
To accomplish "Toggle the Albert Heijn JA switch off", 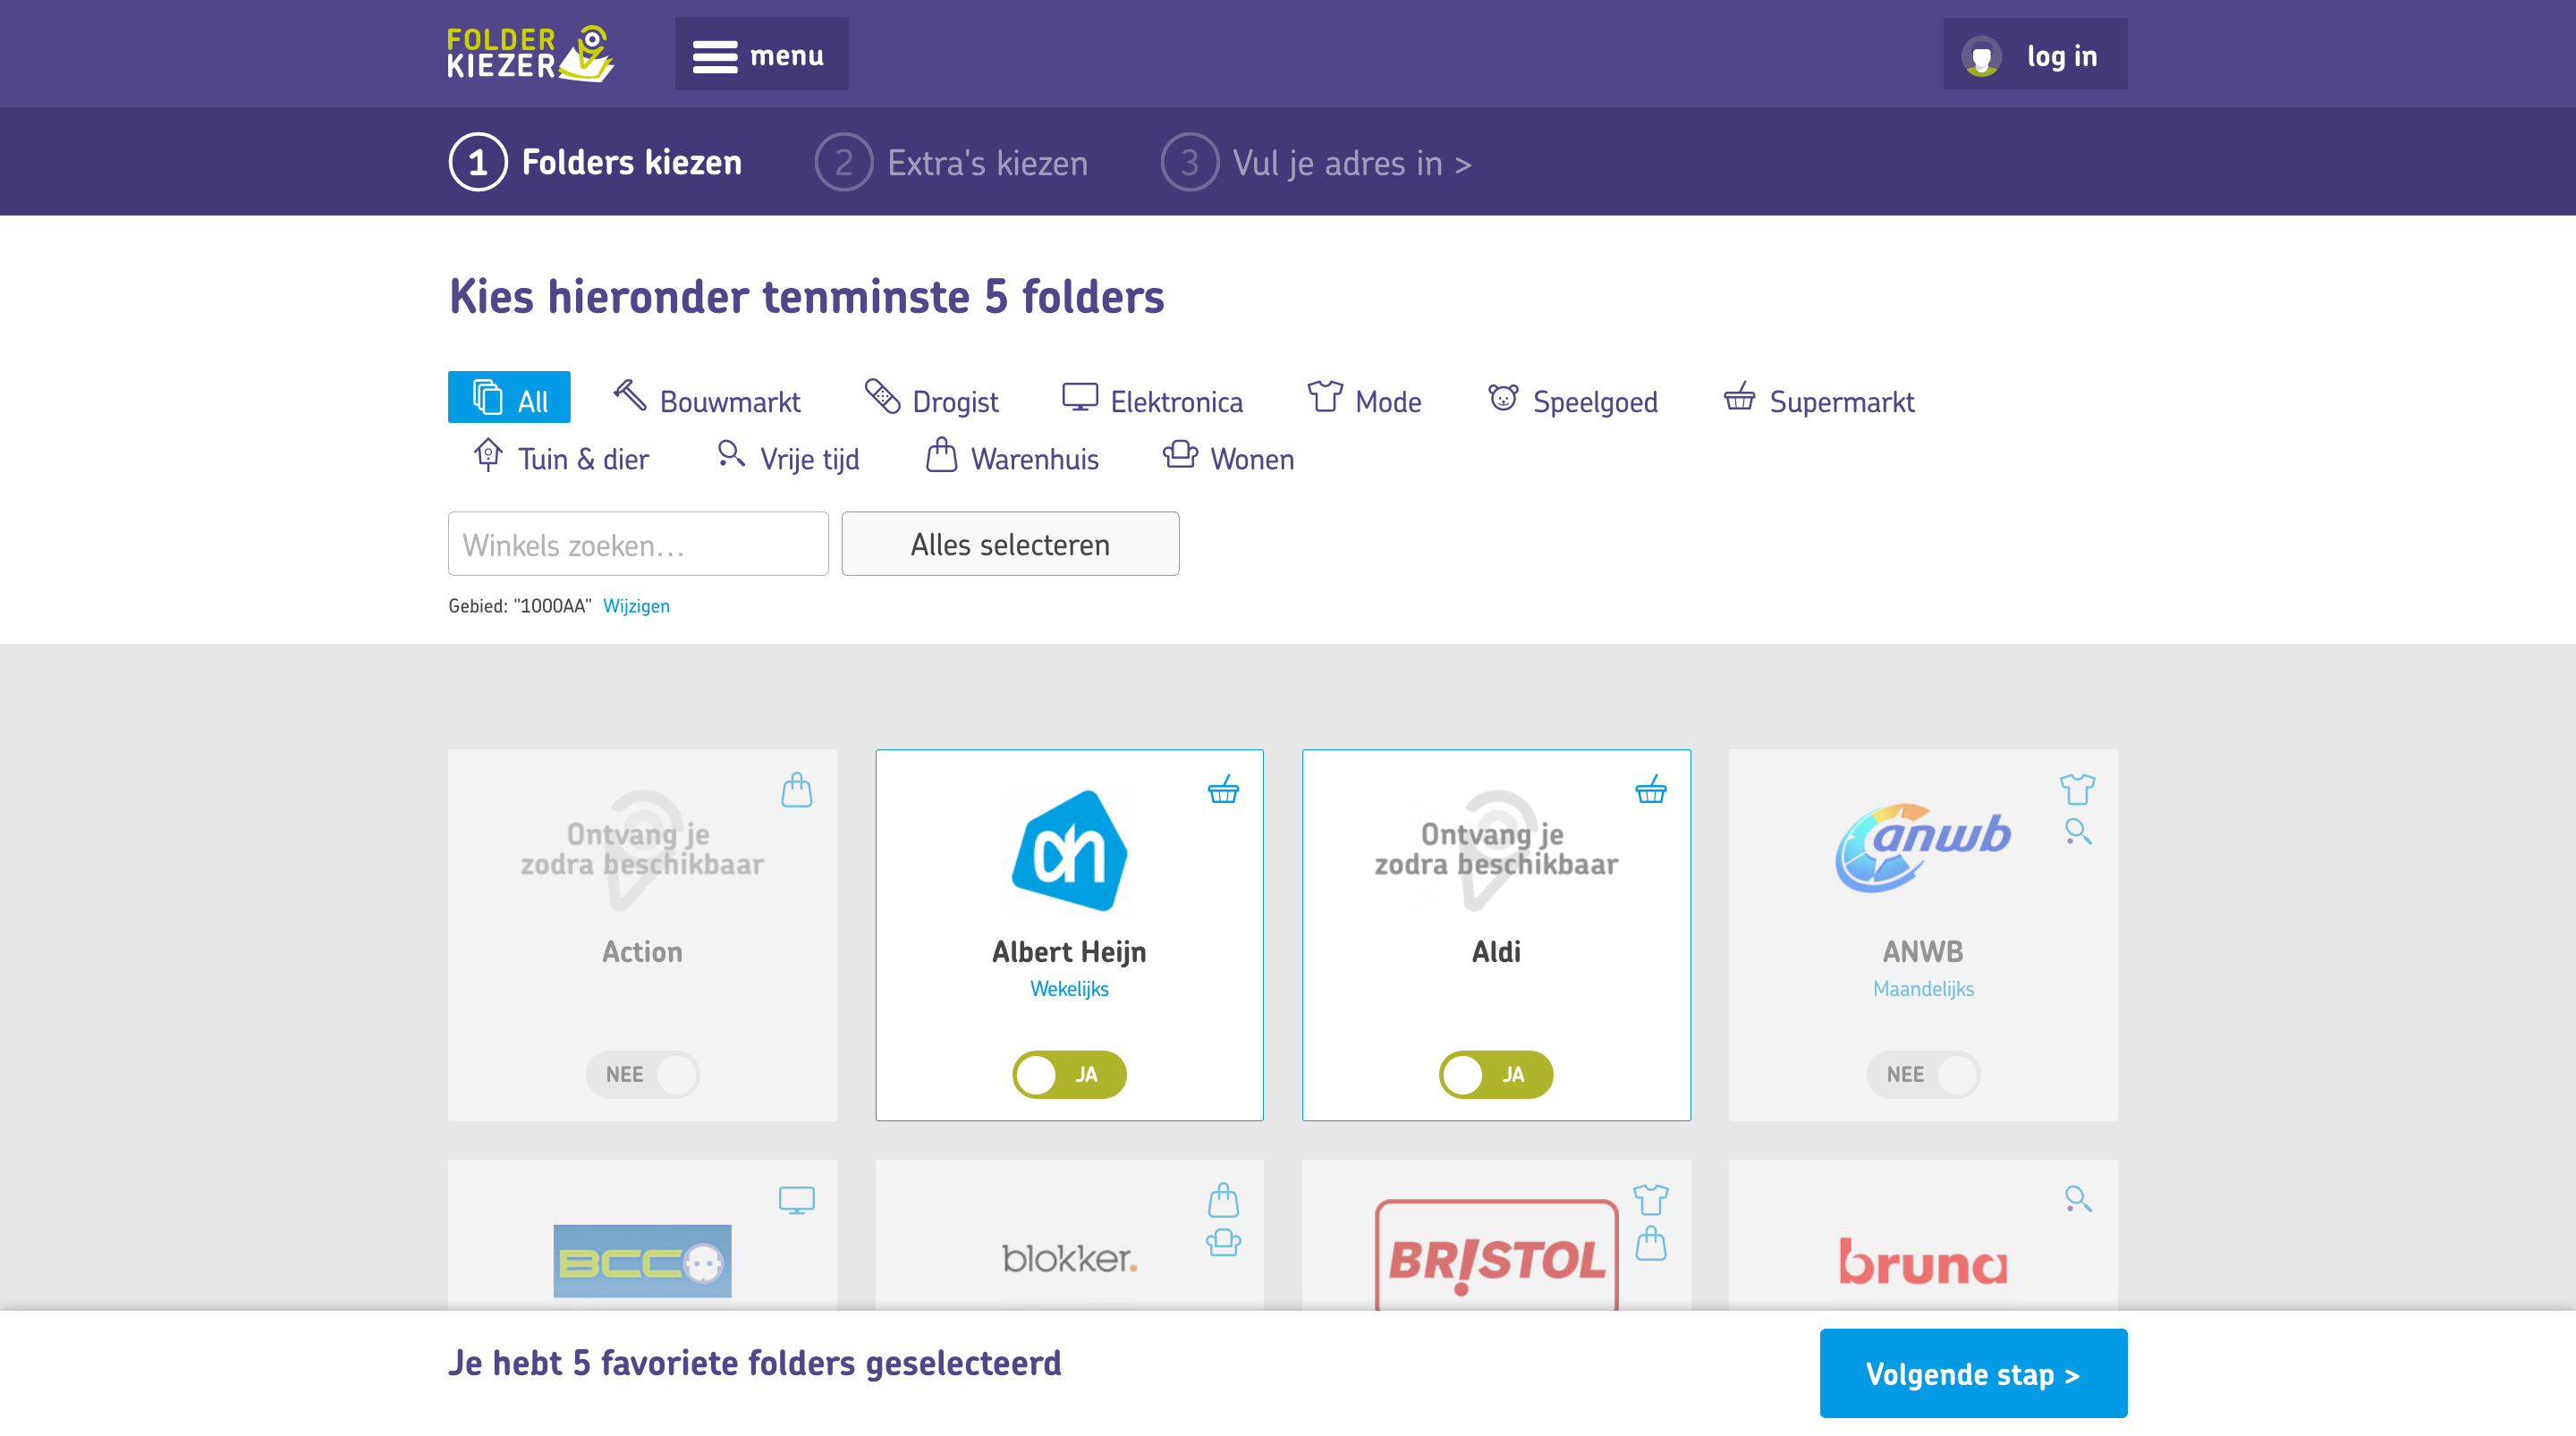I will point(1069,1074).
